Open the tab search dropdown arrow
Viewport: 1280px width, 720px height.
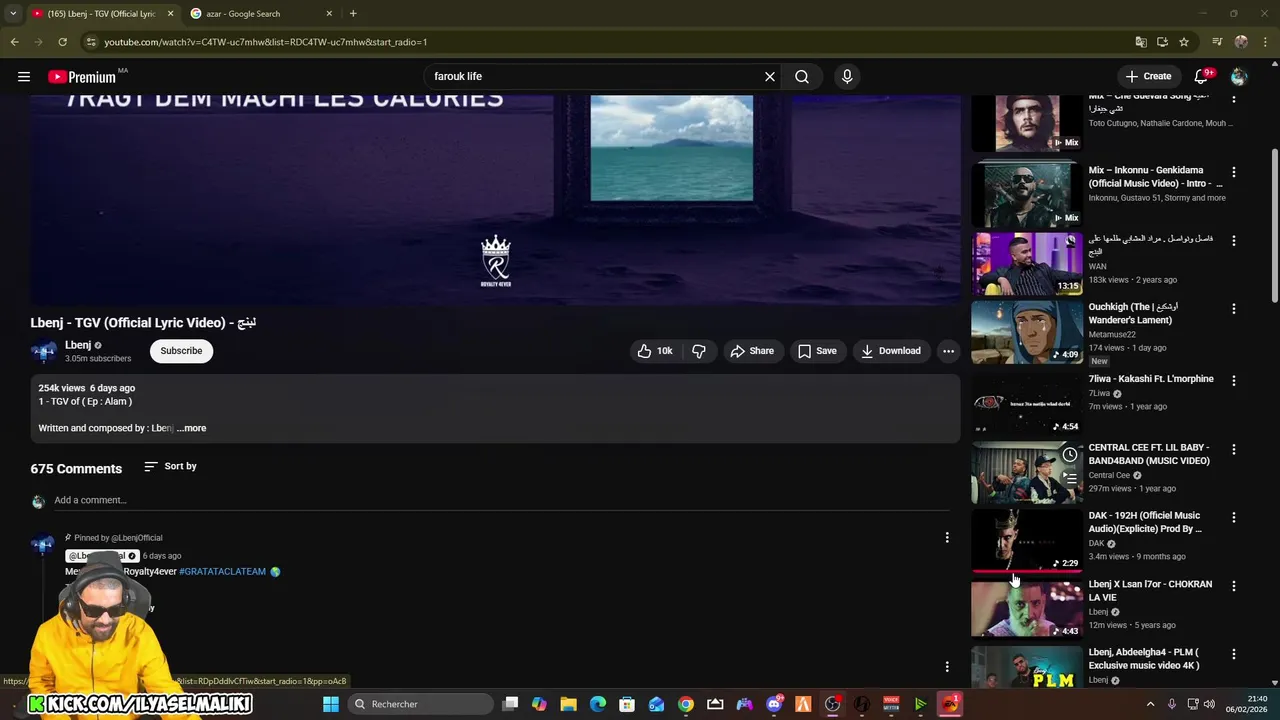click(x=12, y=14)
